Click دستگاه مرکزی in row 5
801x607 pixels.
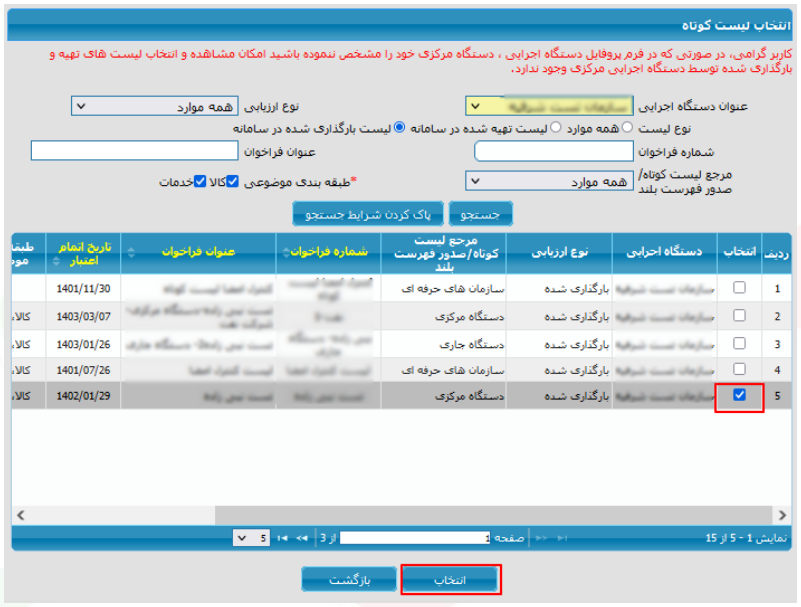tap(469, 396)
